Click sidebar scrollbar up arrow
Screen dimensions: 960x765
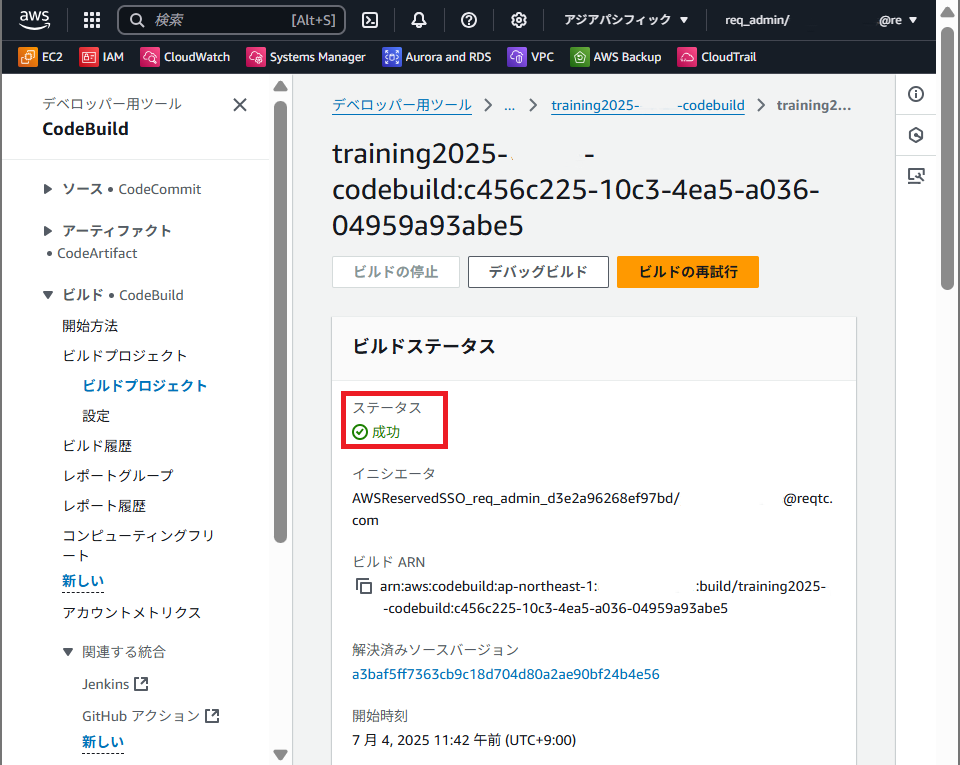tap(280, 86)
